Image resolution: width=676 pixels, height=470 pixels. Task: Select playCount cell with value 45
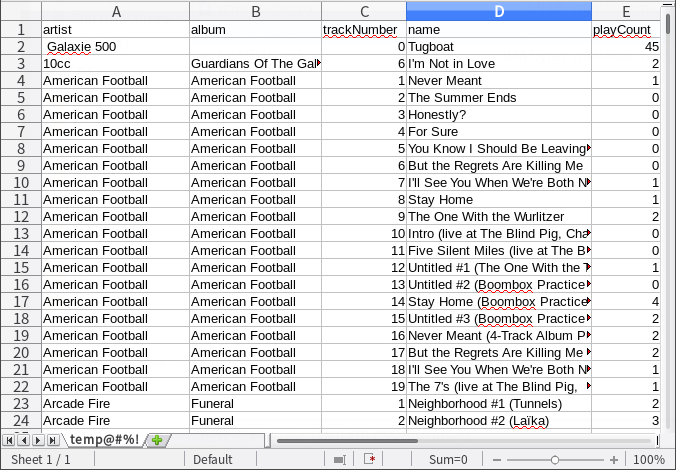click(626, 47)
